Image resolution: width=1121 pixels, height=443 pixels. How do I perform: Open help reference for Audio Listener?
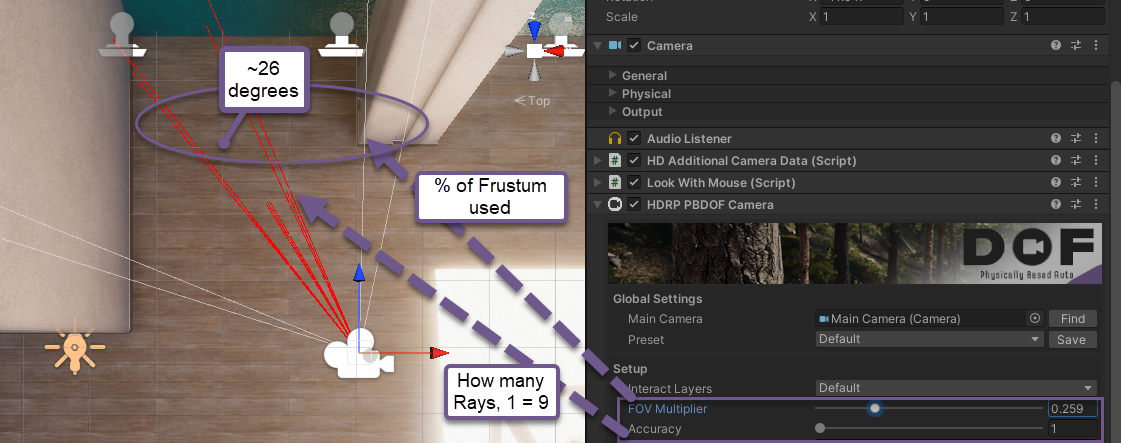click(x=1056, y=139)
